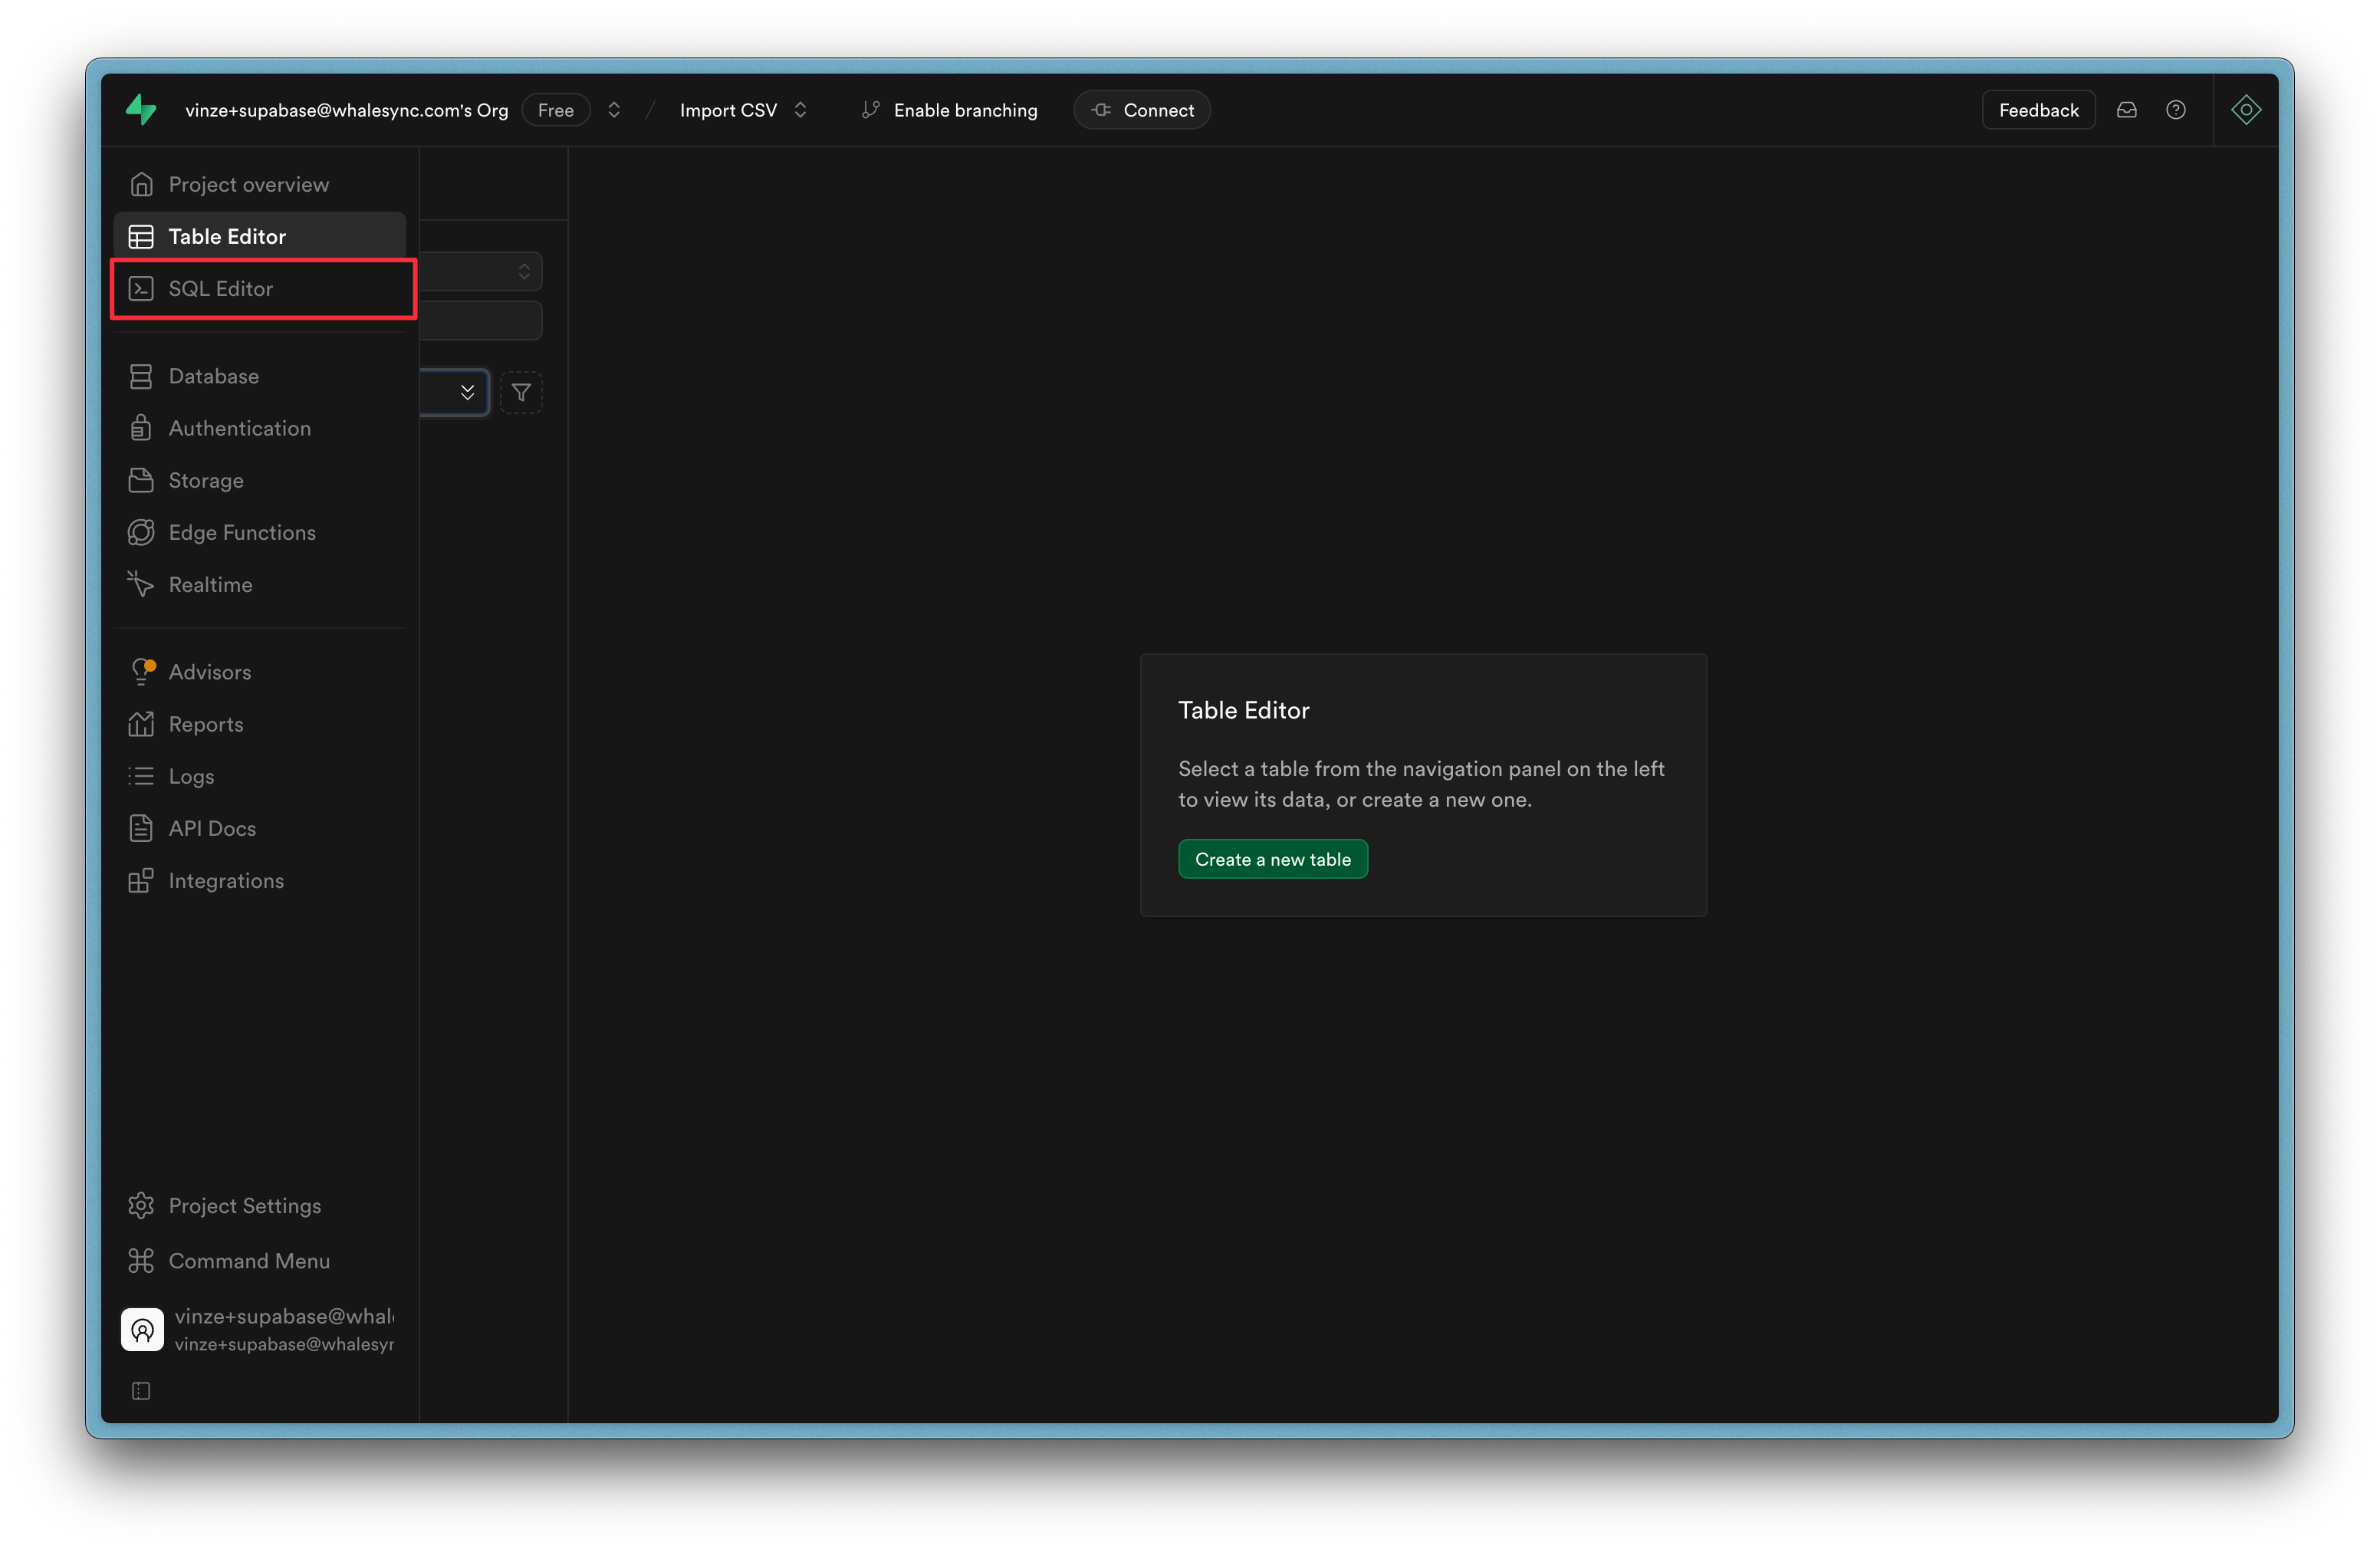Click the API Docs document icon
The height and width of the screenshot is (1552, 2380).
coord(141,828)
